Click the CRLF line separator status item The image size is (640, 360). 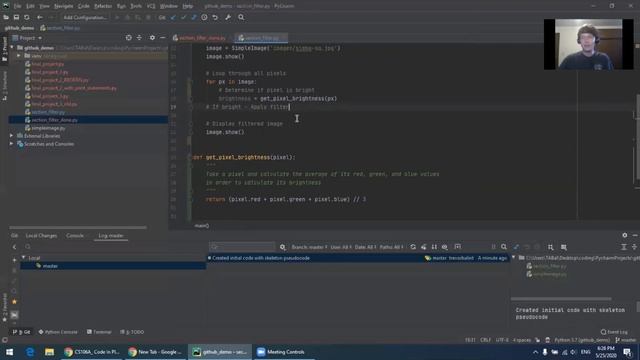click(485, 340)
